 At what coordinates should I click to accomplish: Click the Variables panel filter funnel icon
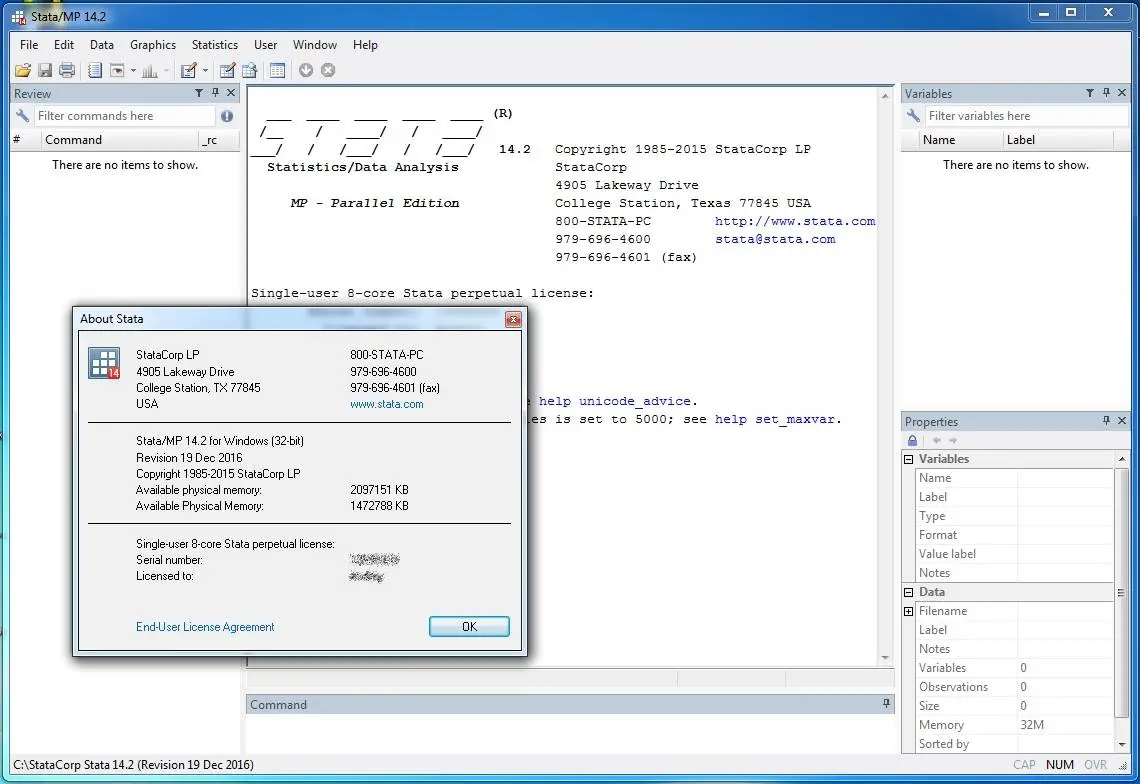click(x=1090, y=93)
